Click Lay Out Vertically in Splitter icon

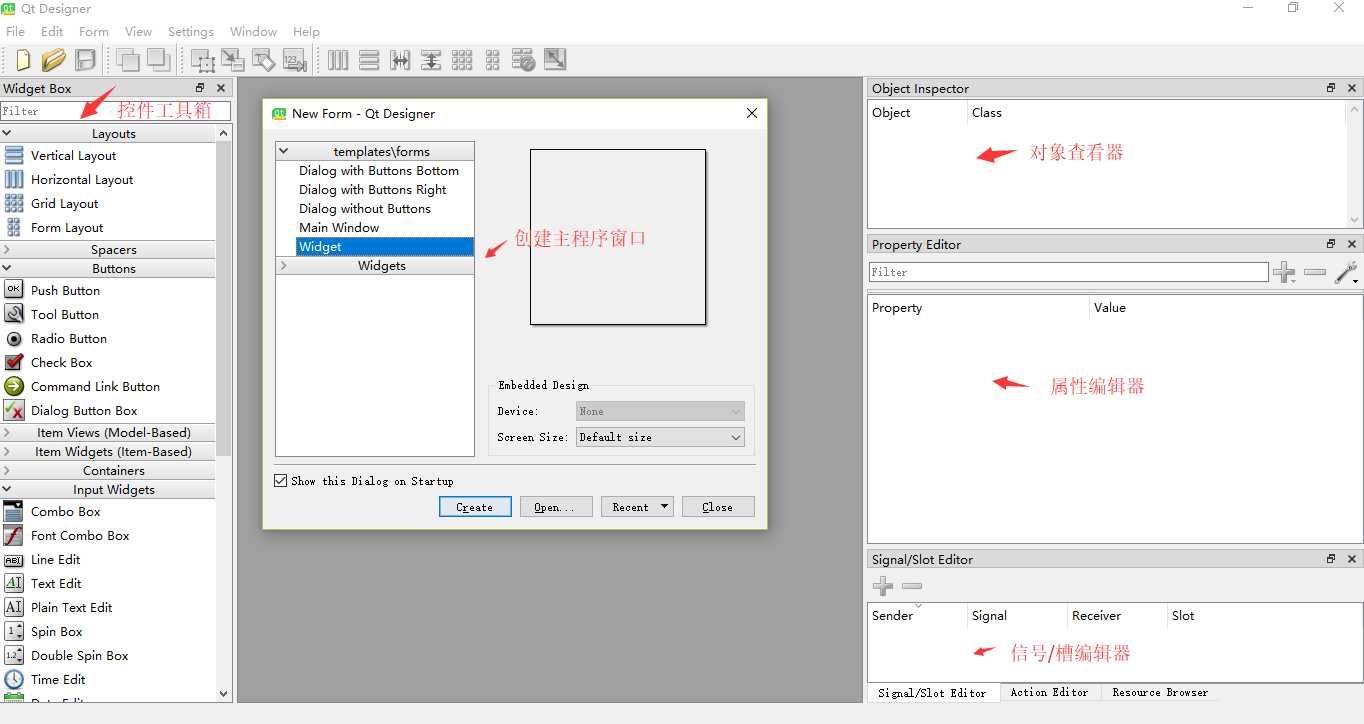431,60
